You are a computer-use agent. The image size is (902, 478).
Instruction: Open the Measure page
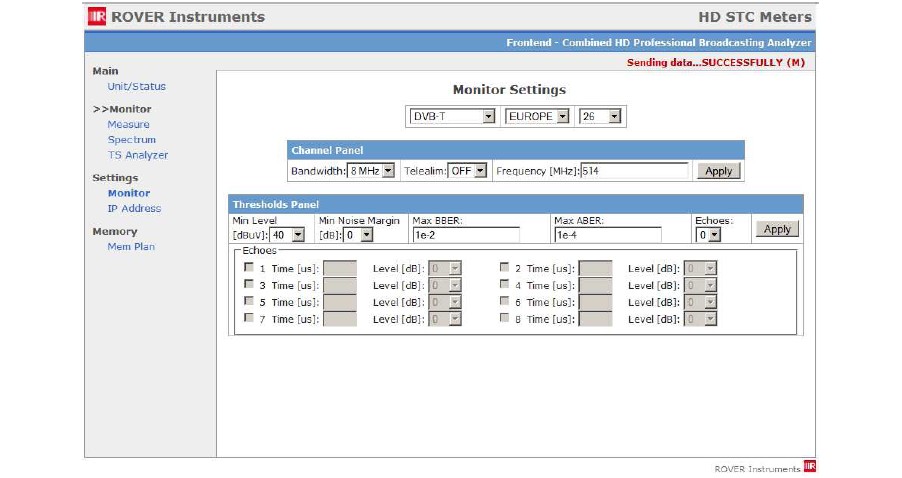[128, 124]
